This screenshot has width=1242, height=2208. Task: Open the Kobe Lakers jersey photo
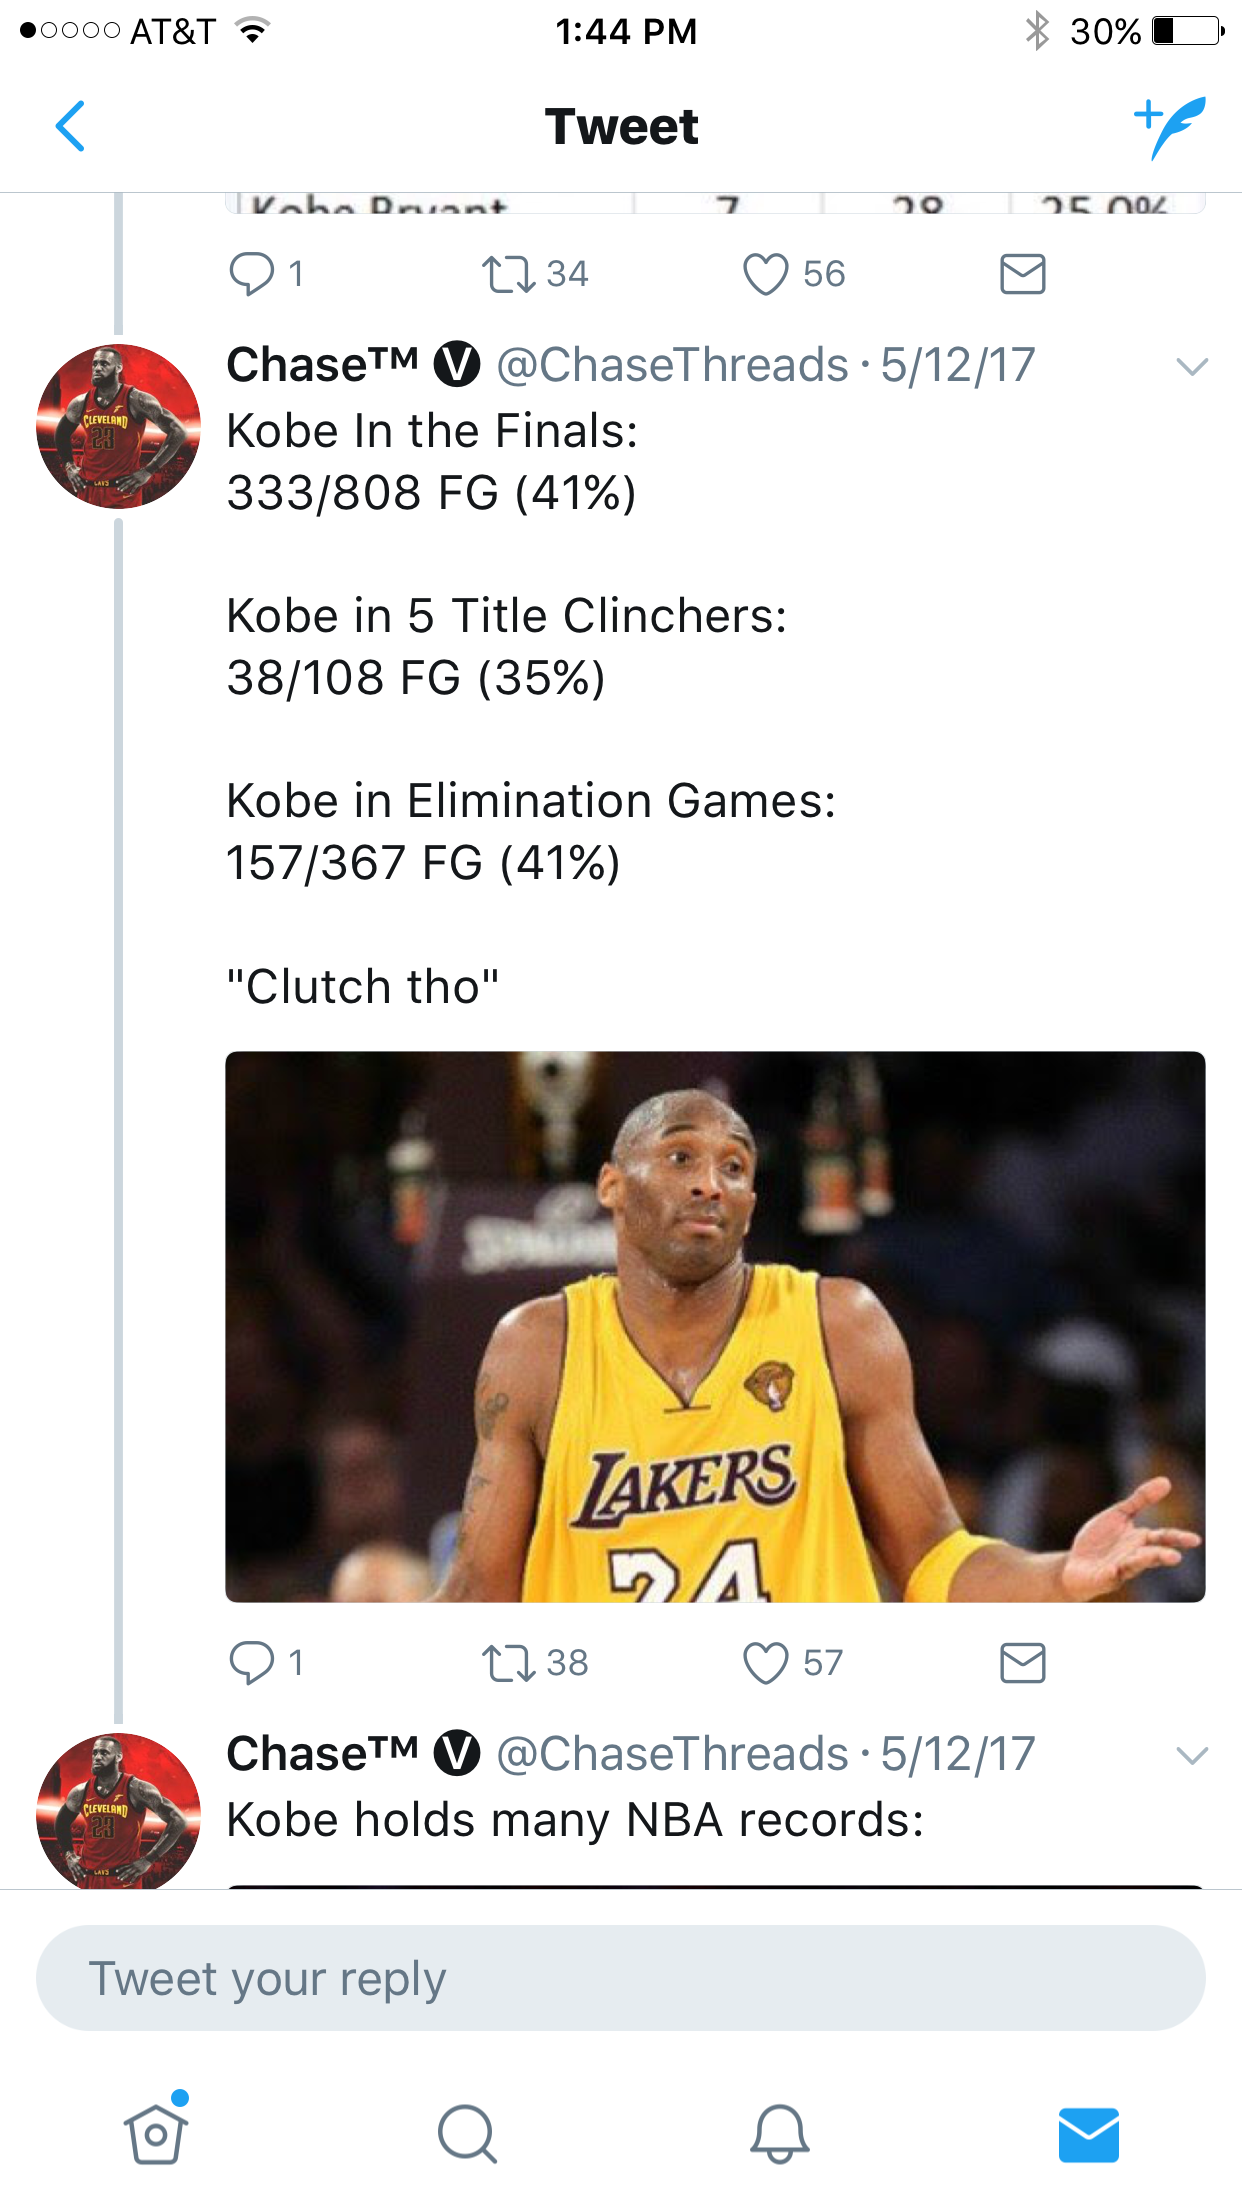click(714, 1326)
